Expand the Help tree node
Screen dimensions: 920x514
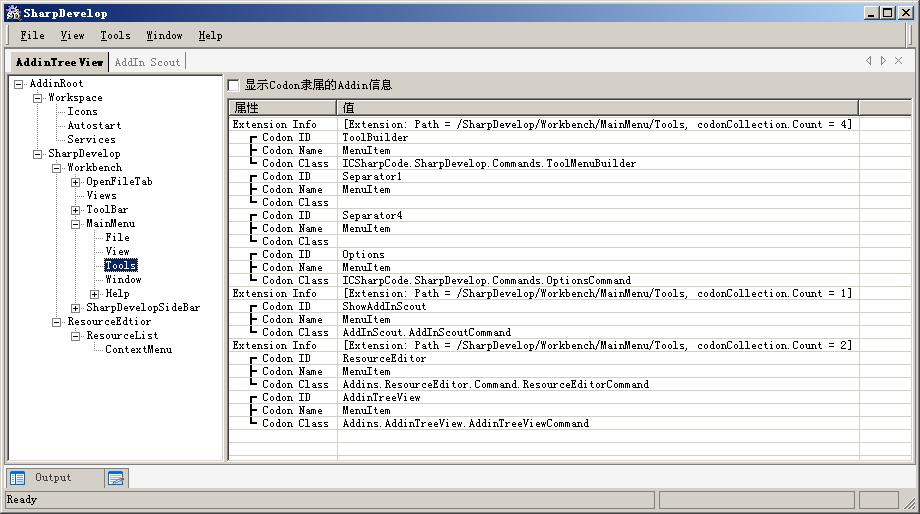94,294
